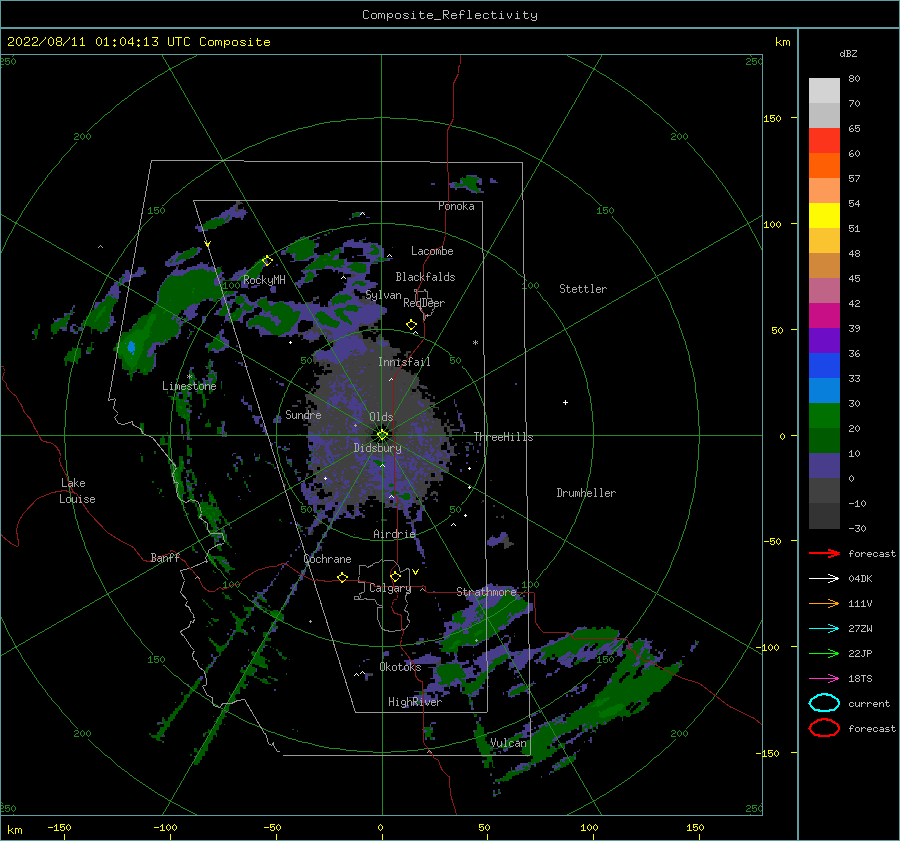900x841 pixels.
Task: Click the green 22JP arrow icon
Action: click(x=824, y=653)
